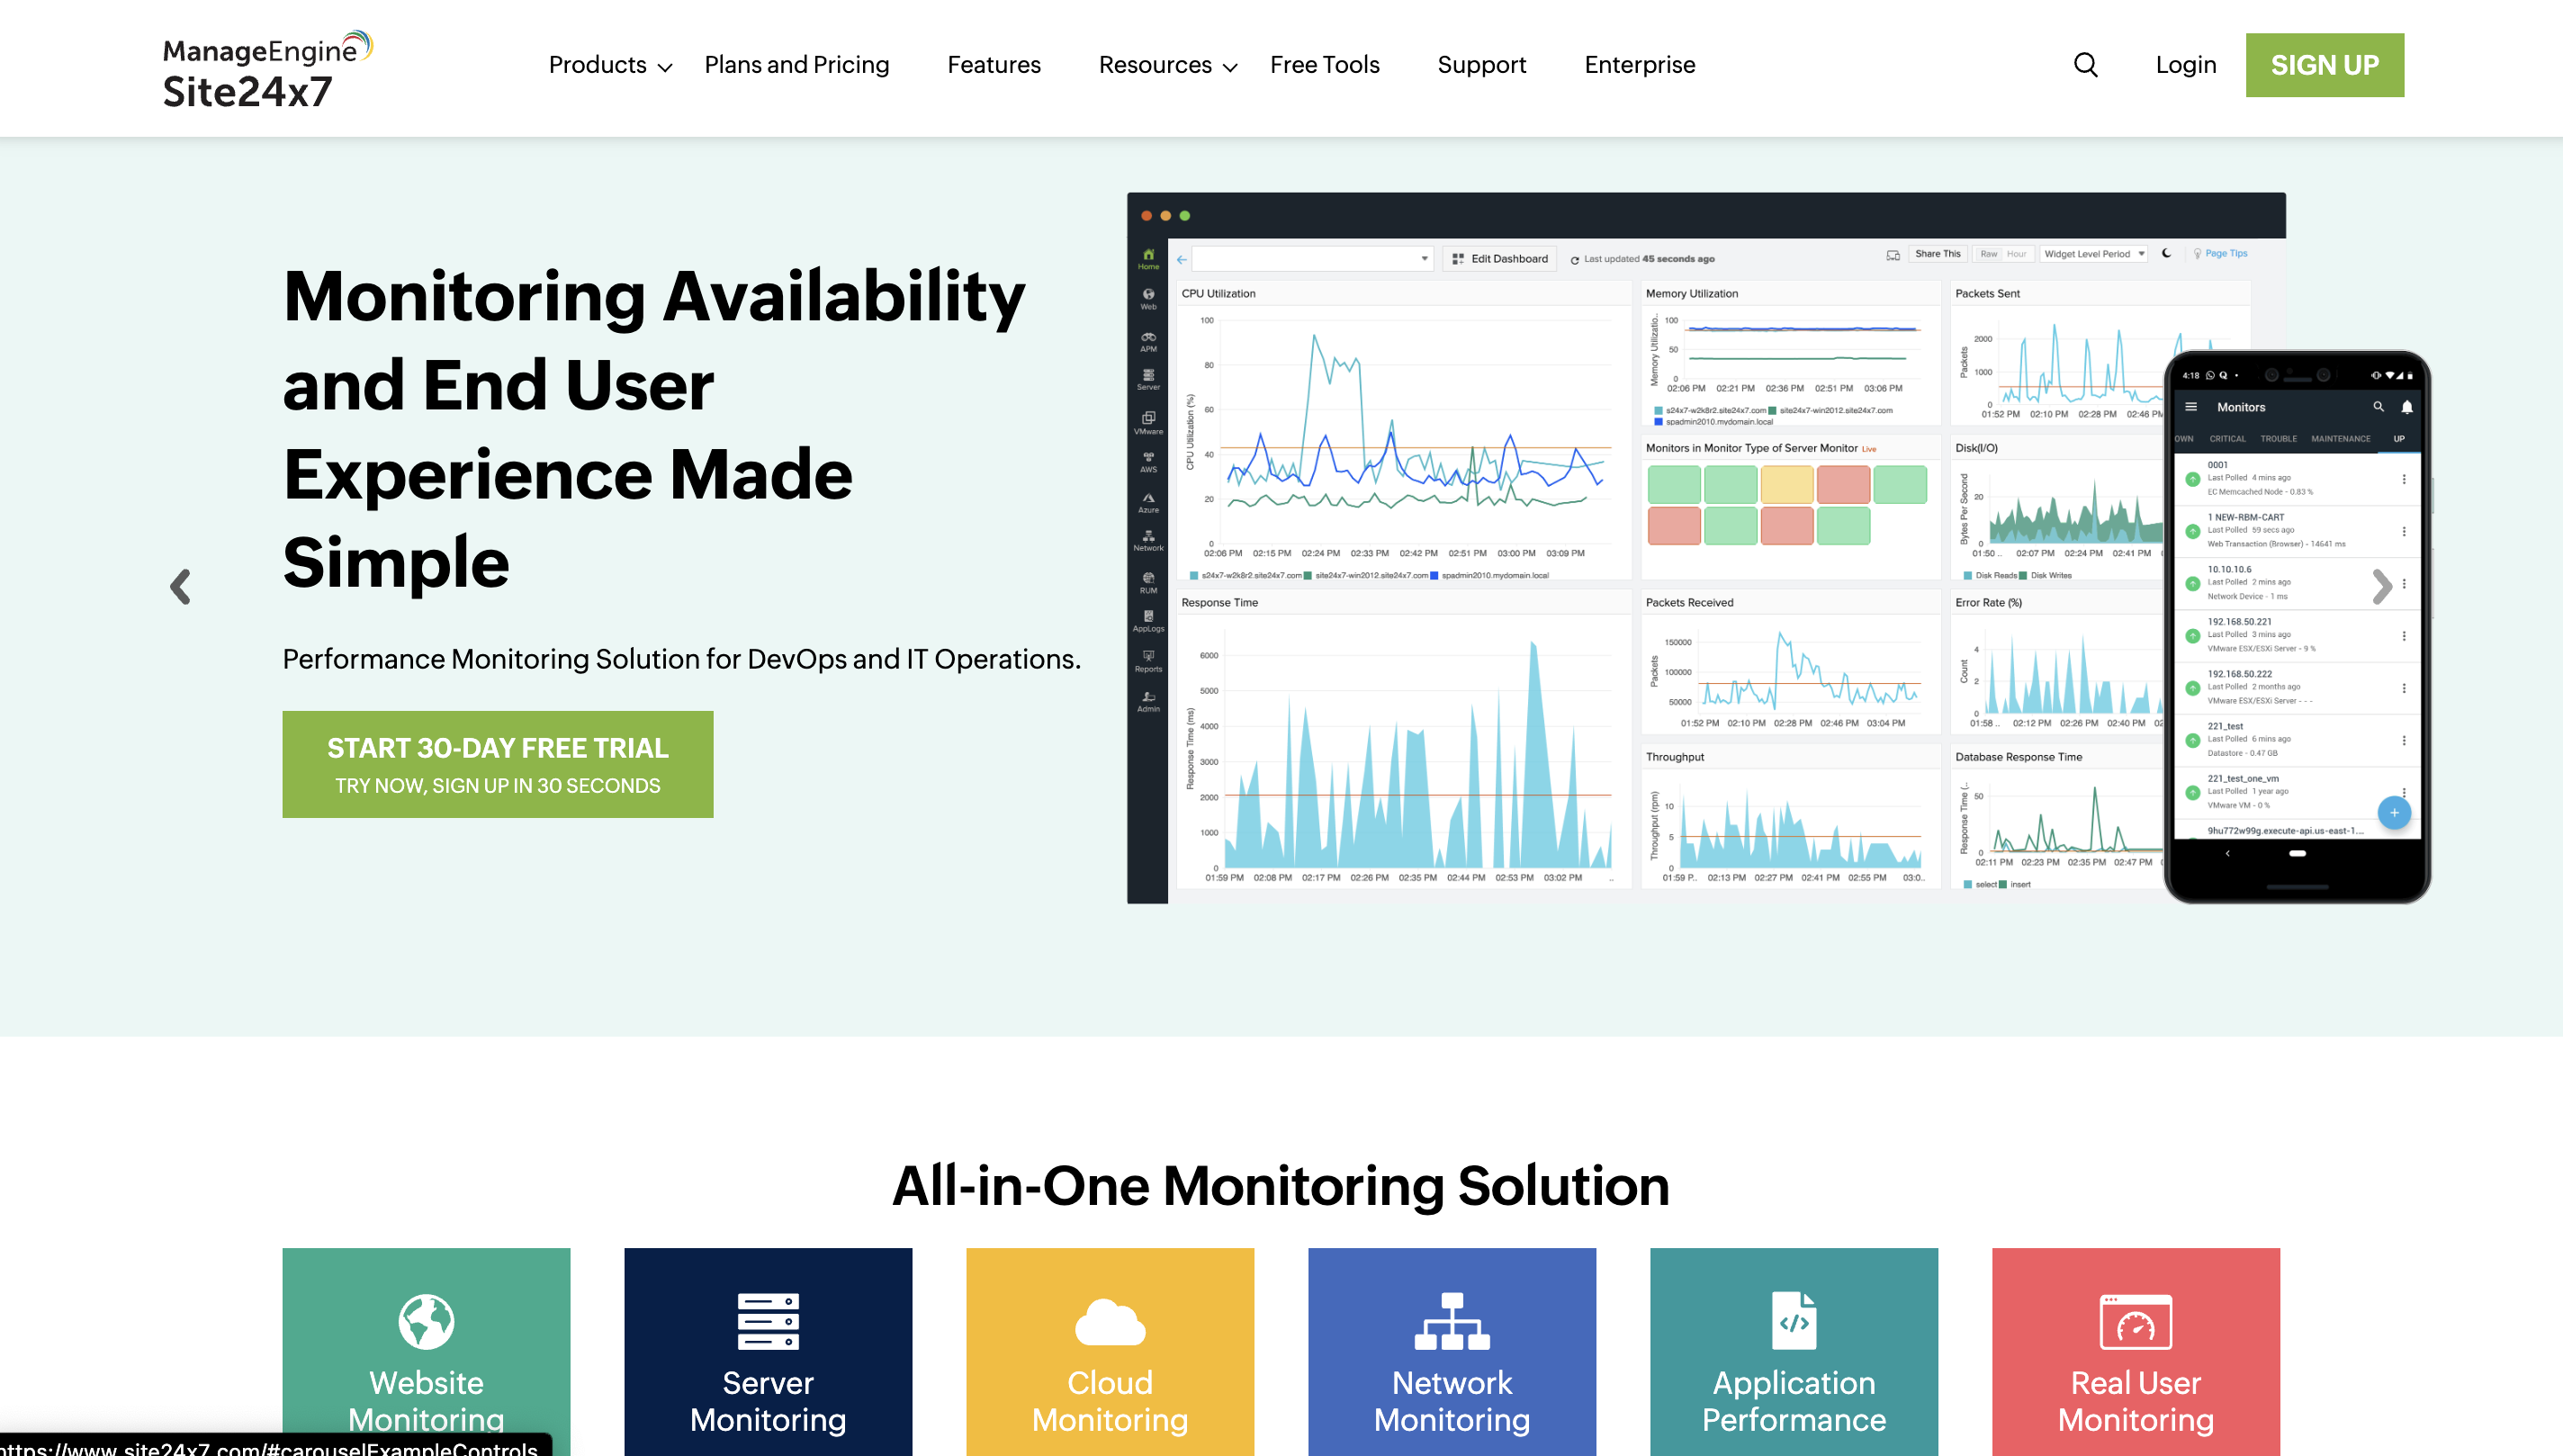Open the Server Monitoring tile
The width and height of the screenshot is (2563, 1456).
click(768, 1351)
